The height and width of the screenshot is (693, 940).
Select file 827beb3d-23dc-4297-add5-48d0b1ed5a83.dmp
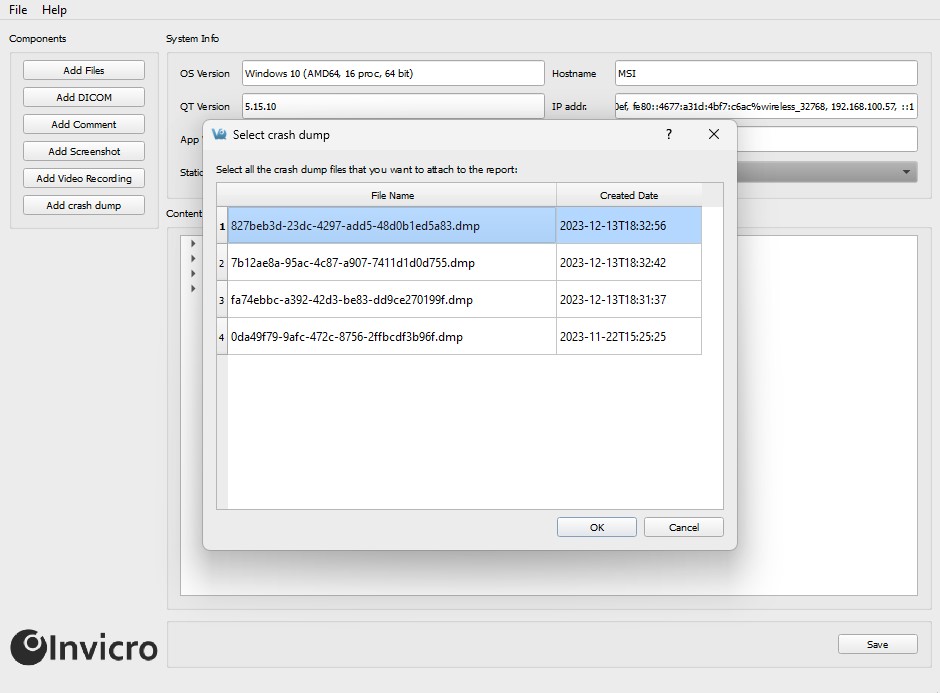pyautogui.click(x=391, y=225)
